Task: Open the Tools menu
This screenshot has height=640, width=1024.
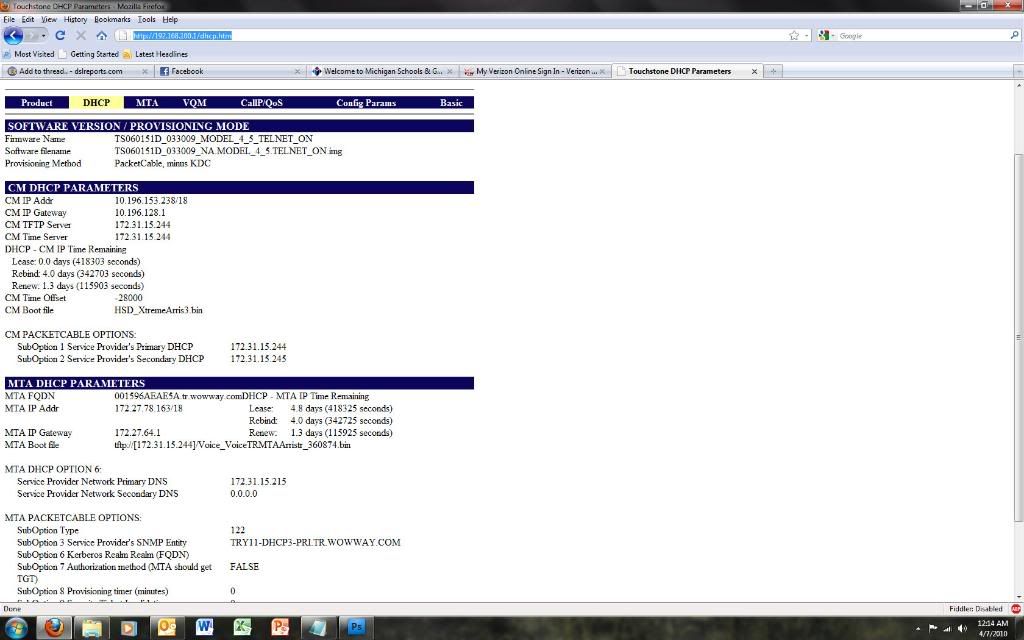Action: 146,20
